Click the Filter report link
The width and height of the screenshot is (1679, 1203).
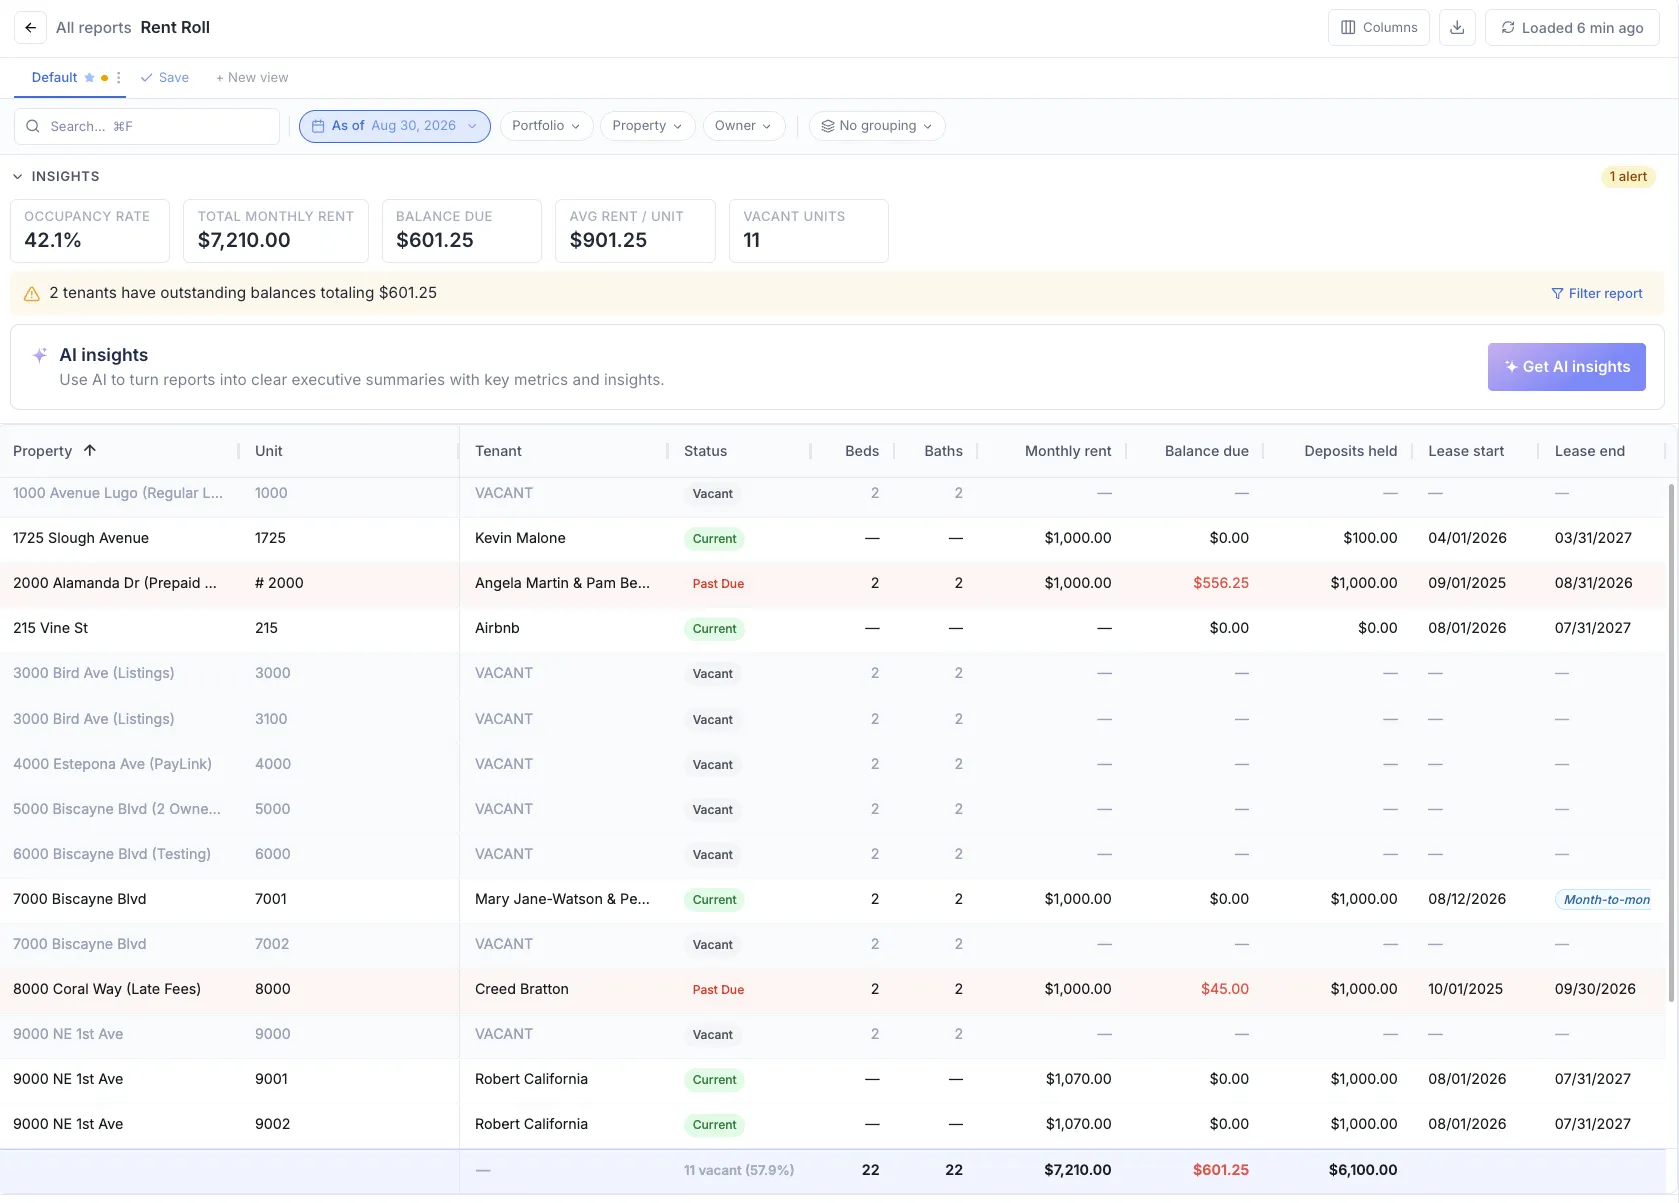point(1597,294)
